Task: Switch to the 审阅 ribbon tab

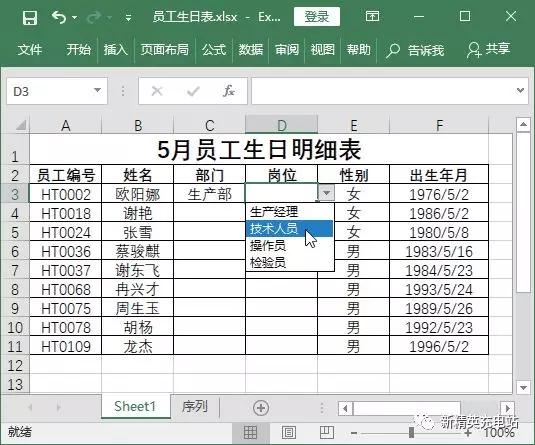Action: pos(287,50)
